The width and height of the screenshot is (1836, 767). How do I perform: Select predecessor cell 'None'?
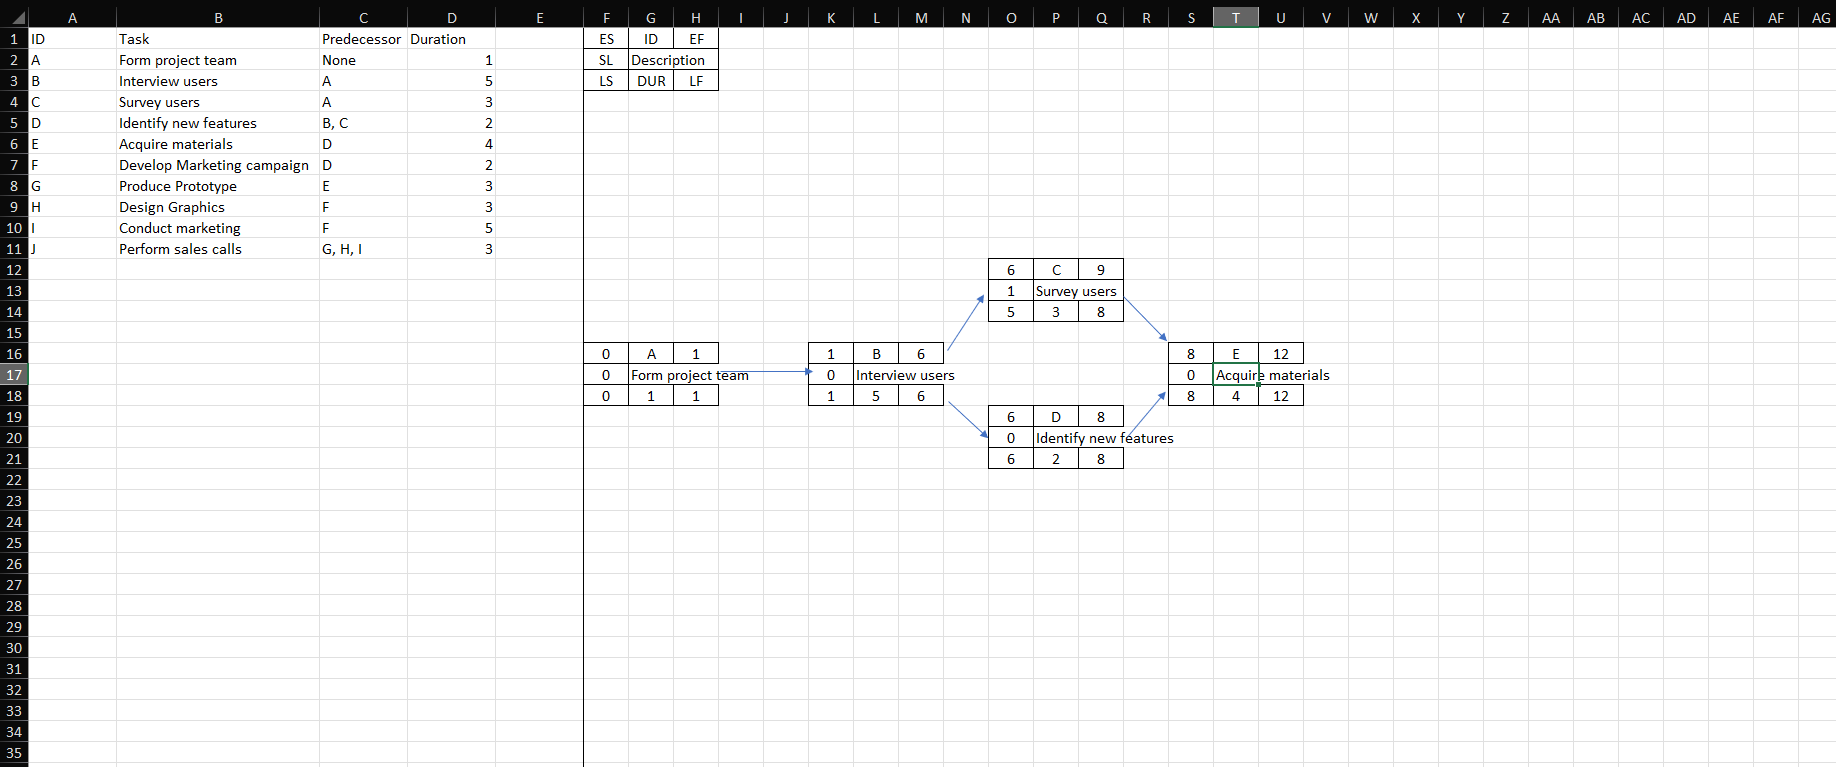(363, 60)
